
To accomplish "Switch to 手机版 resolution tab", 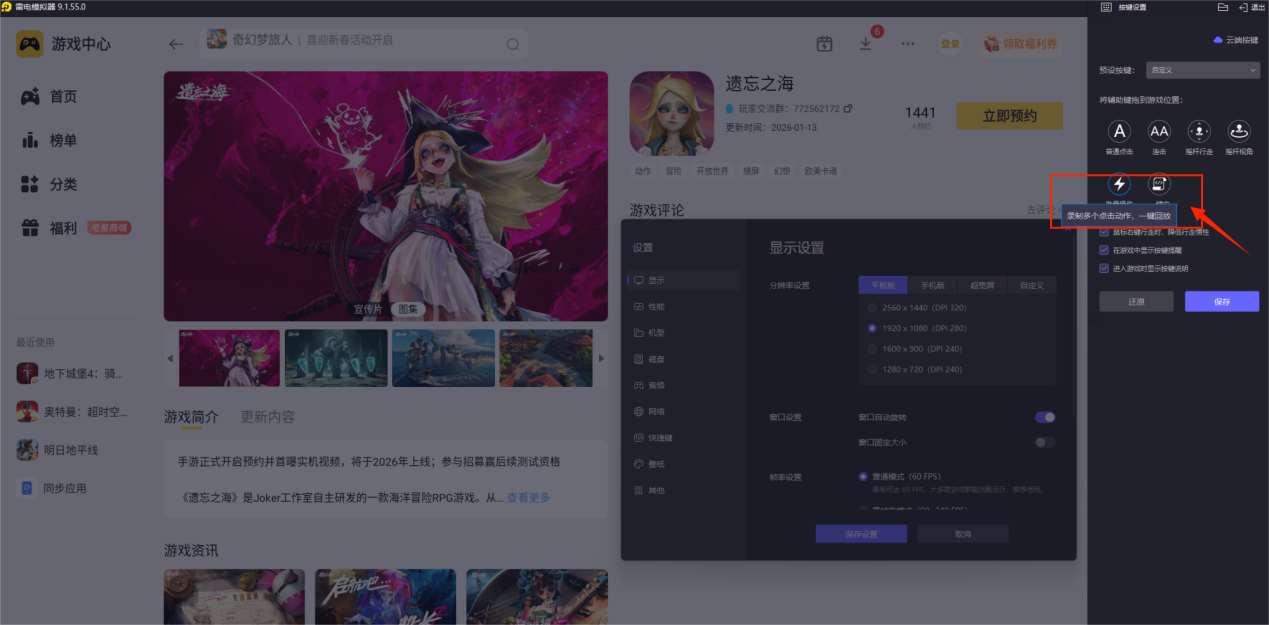I will [932, 285].
